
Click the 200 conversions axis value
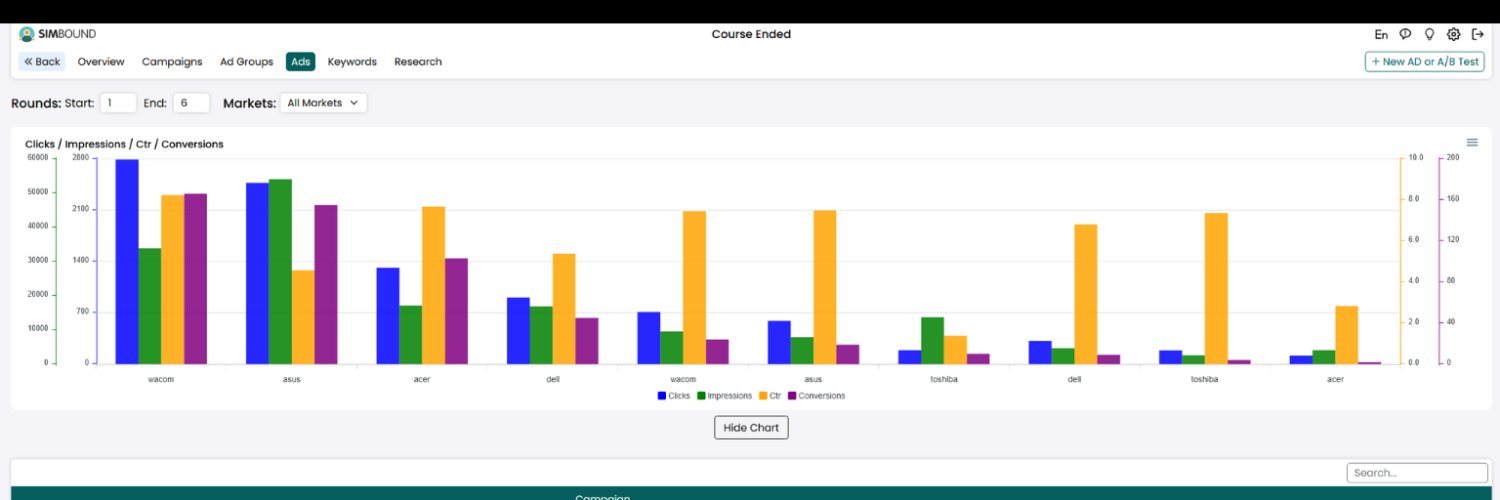point(1453,158)
